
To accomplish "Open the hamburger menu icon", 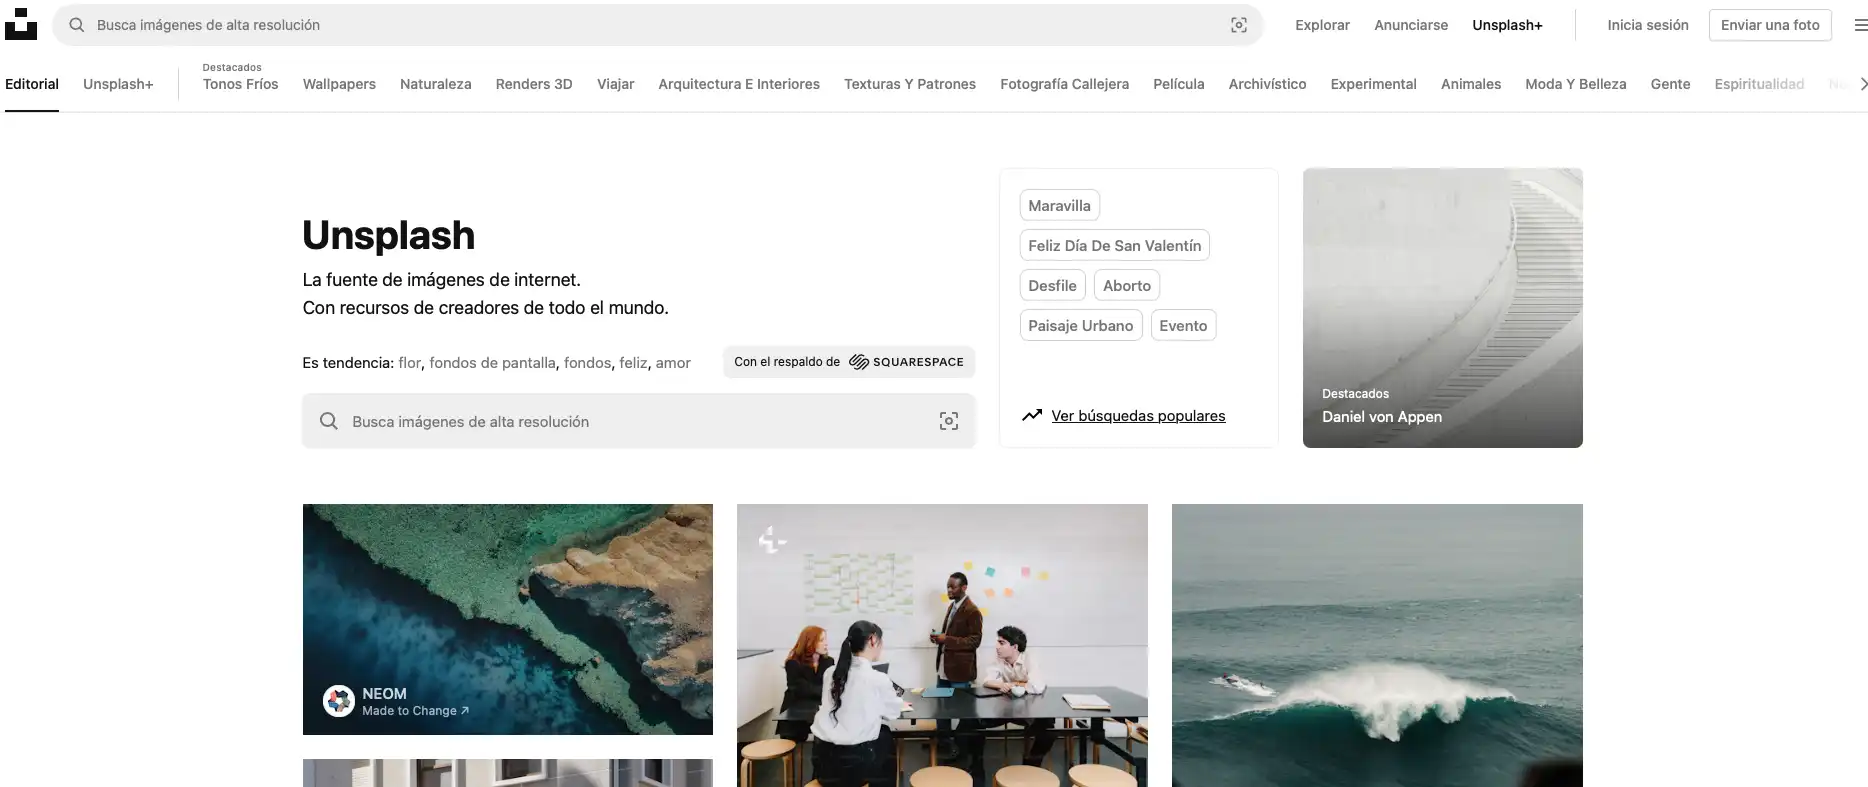I will (x=1861, y=25).
